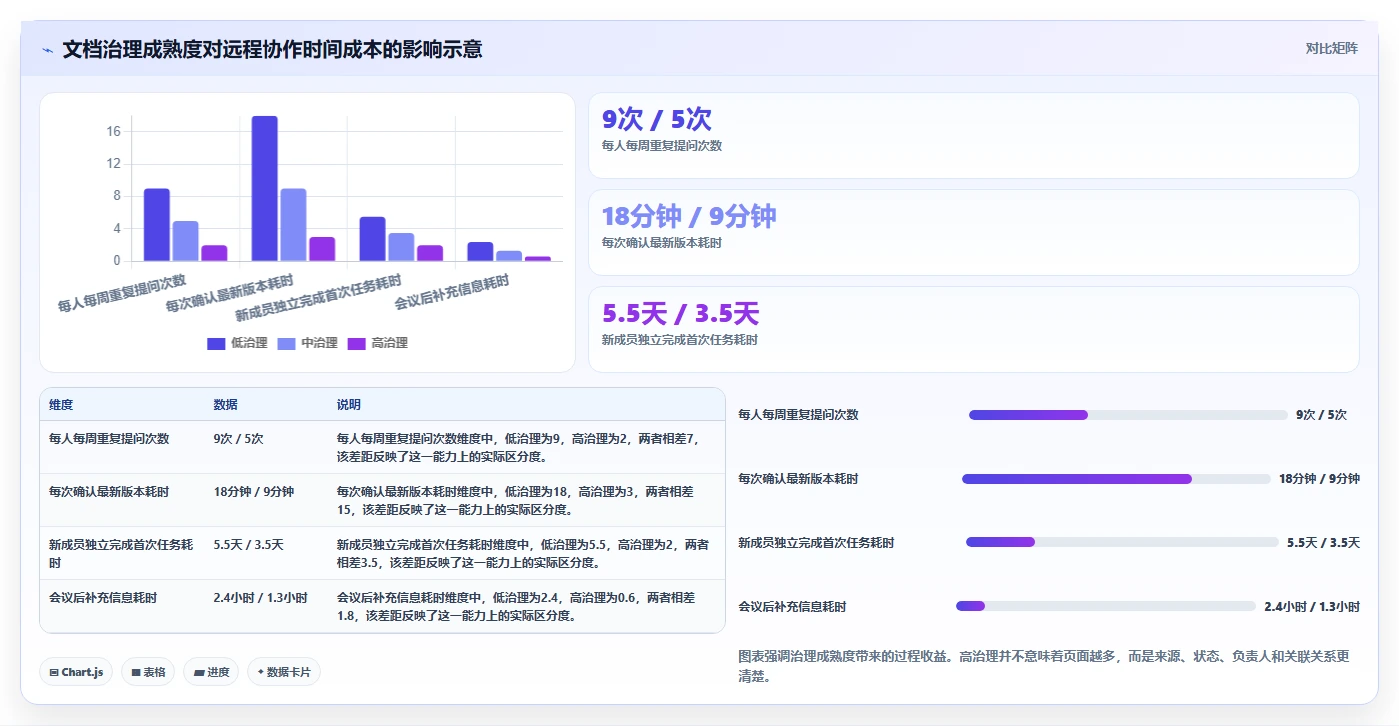Click the tallest bar, 低治理 for 每次确认最新版本耗时
The image size is (1399, 726).
265,189
